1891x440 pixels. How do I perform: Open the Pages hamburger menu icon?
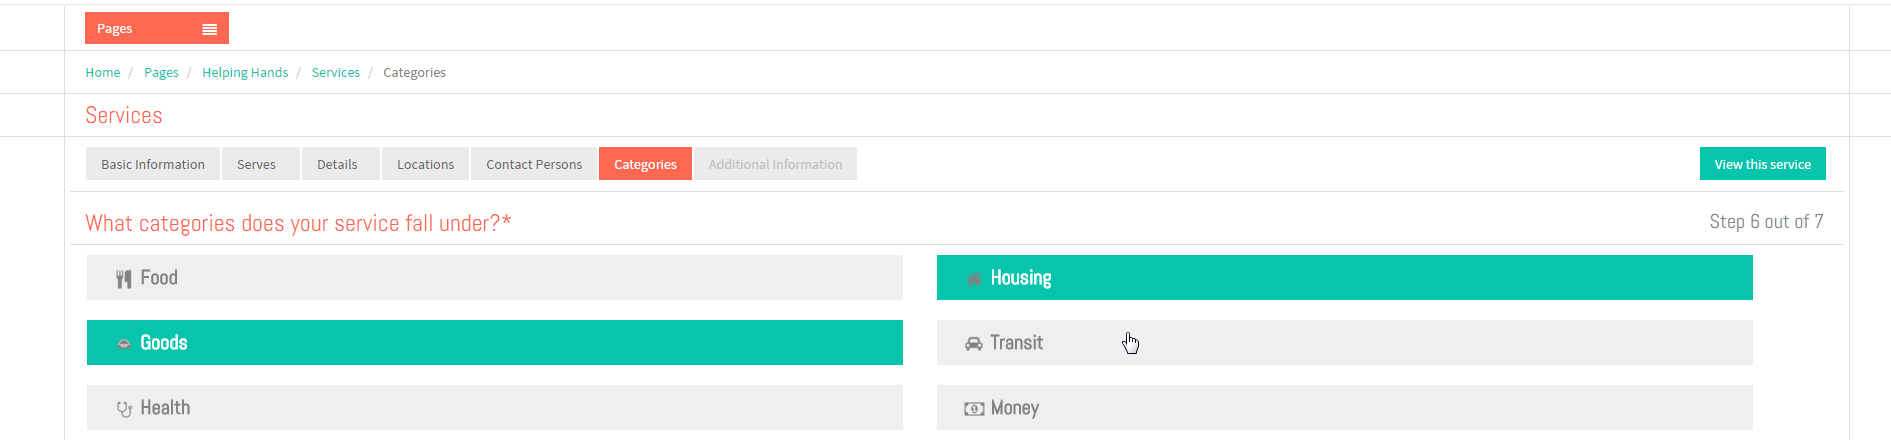point(209,29)
